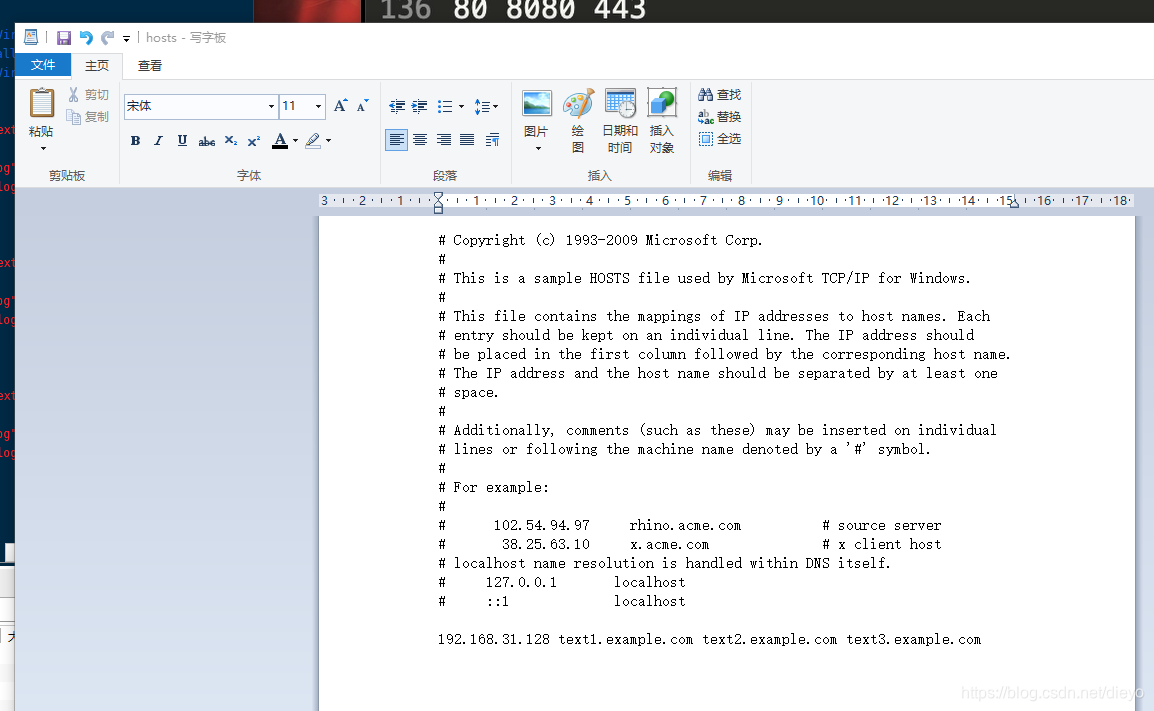Increase paragraph indent

pos(420,107)
